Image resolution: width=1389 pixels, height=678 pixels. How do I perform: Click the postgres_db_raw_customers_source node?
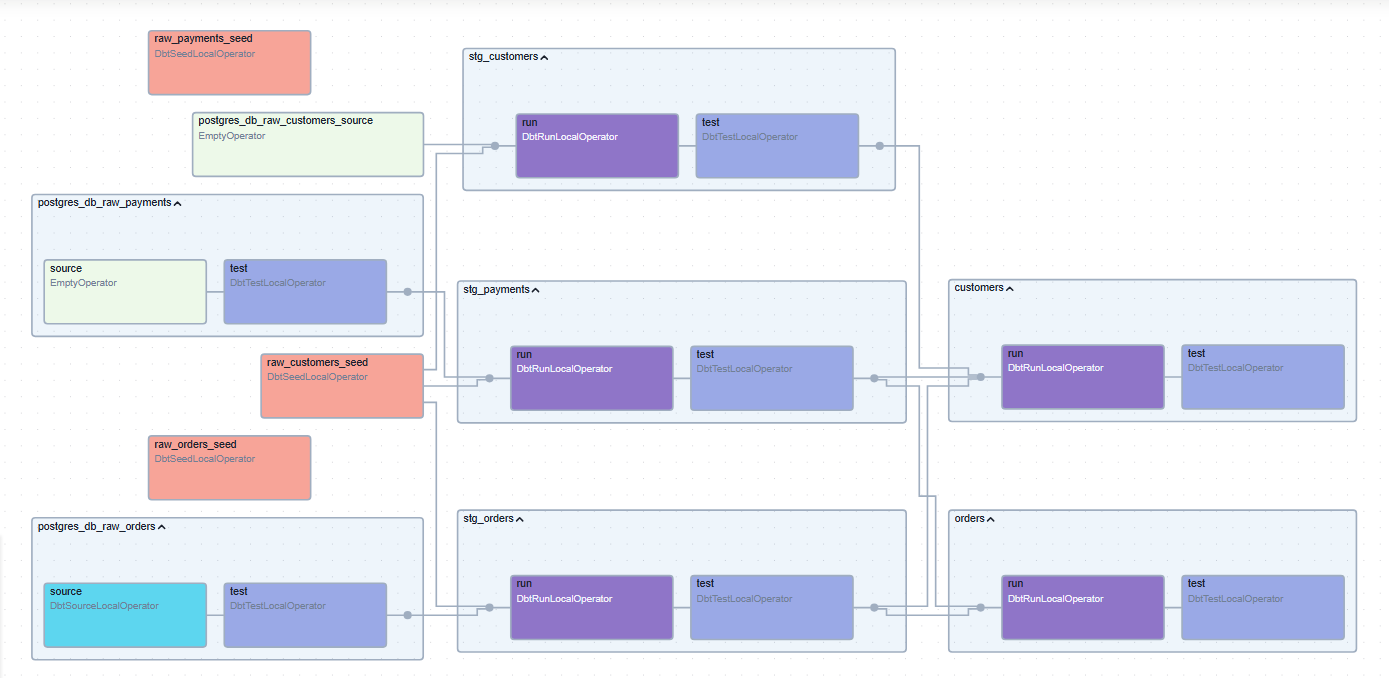[x=308, y=144]
